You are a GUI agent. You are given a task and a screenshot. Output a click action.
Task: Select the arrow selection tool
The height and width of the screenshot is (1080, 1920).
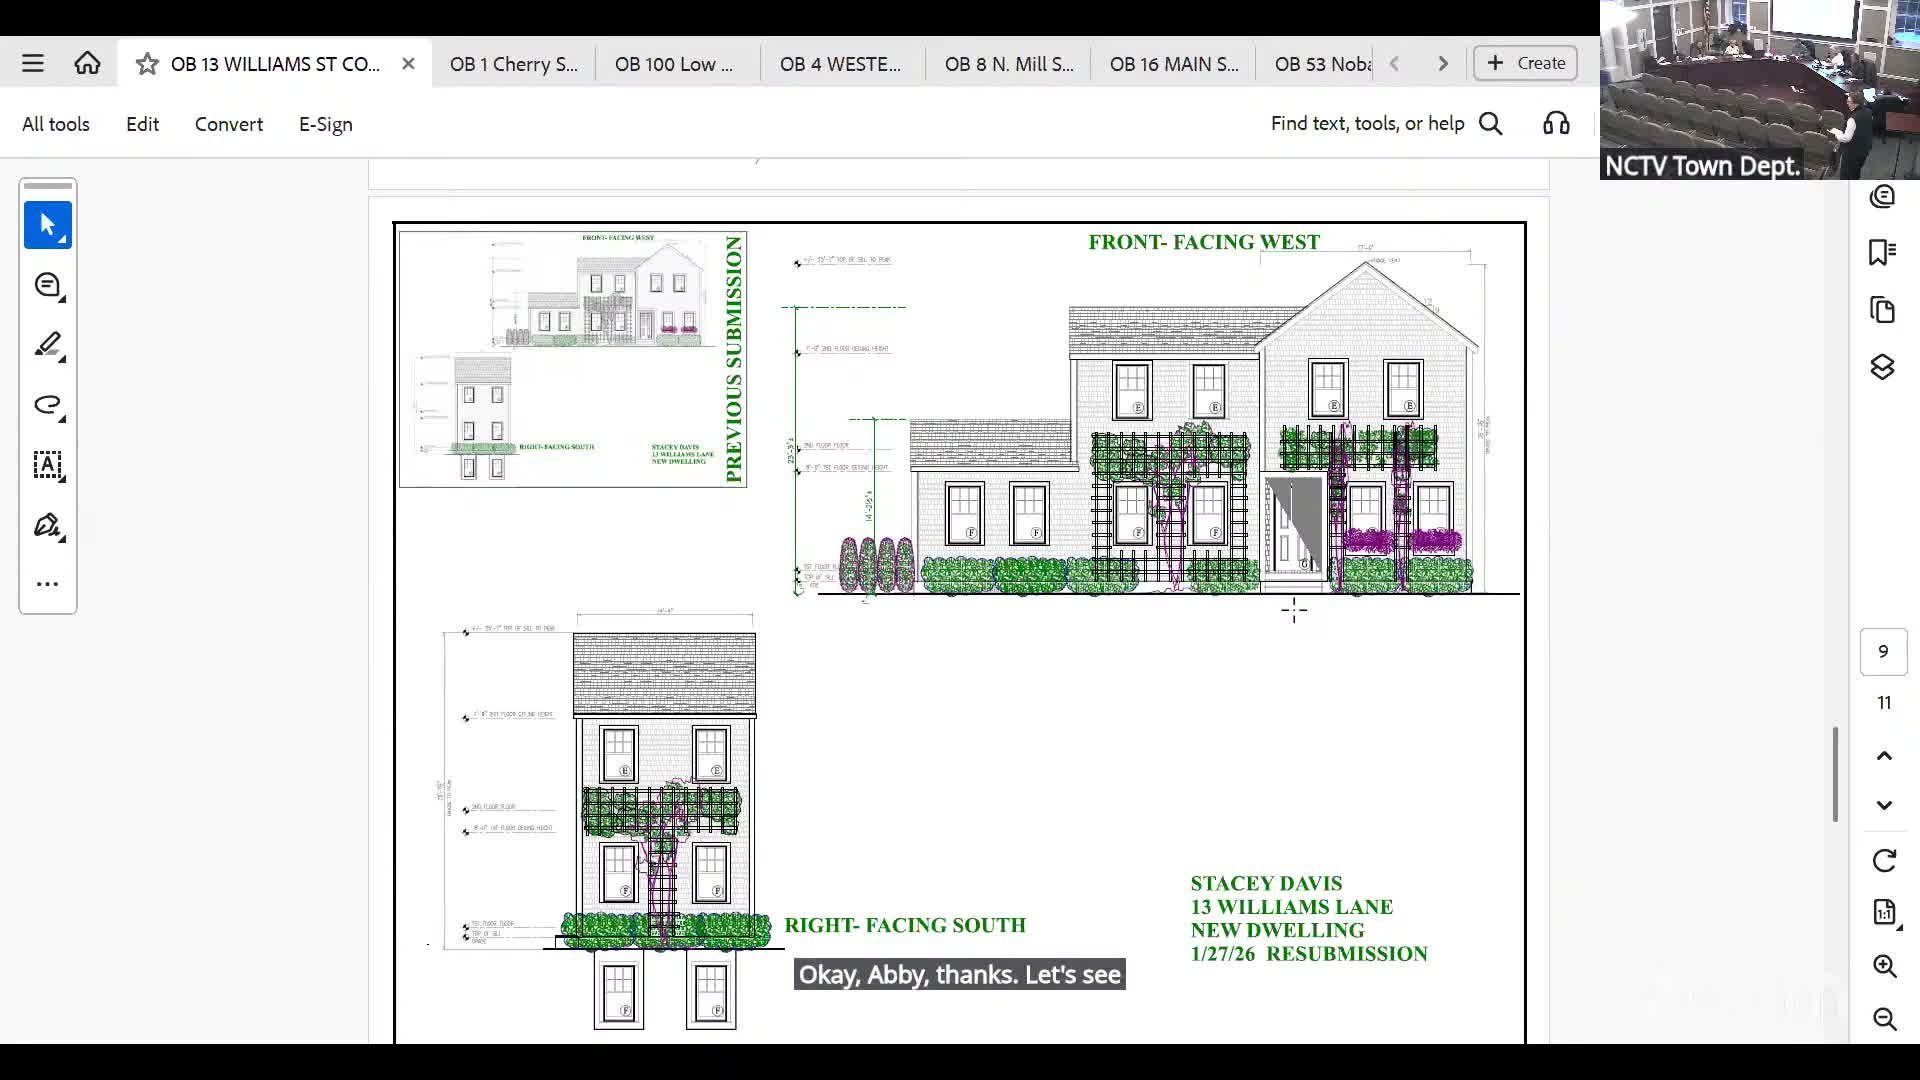tap(47, 225)
